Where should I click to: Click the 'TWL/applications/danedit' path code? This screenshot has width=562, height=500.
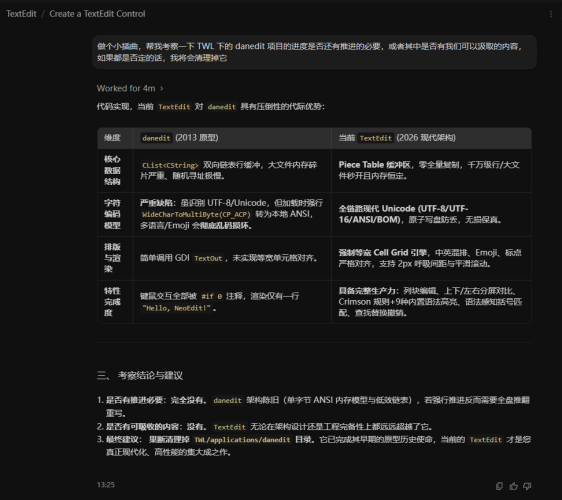(x=242, y=440)
